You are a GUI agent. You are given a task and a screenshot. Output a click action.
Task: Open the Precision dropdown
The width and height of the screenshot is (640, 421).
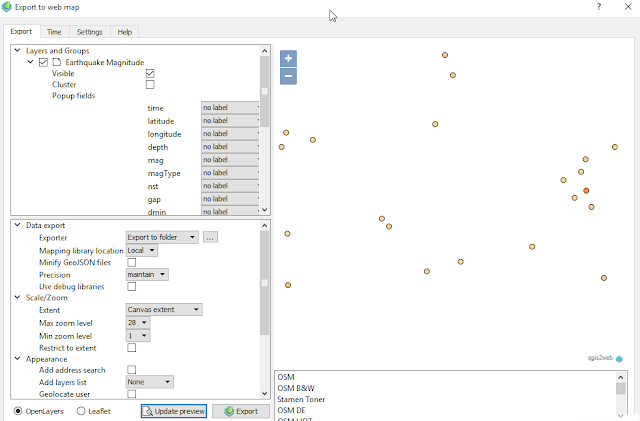click(x=147, y=274)
